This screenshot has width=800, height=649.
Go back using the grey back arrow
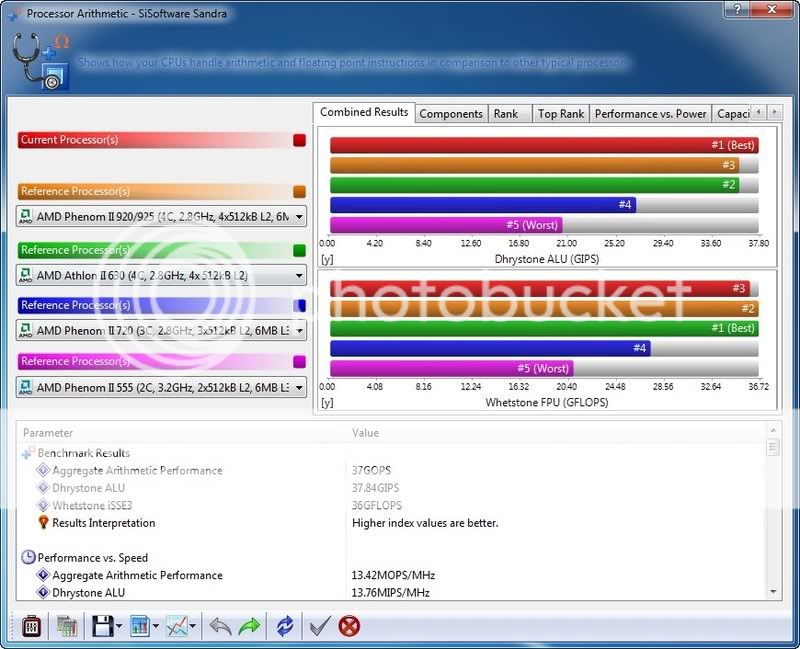pyautogui.click(x=220, y=626)
